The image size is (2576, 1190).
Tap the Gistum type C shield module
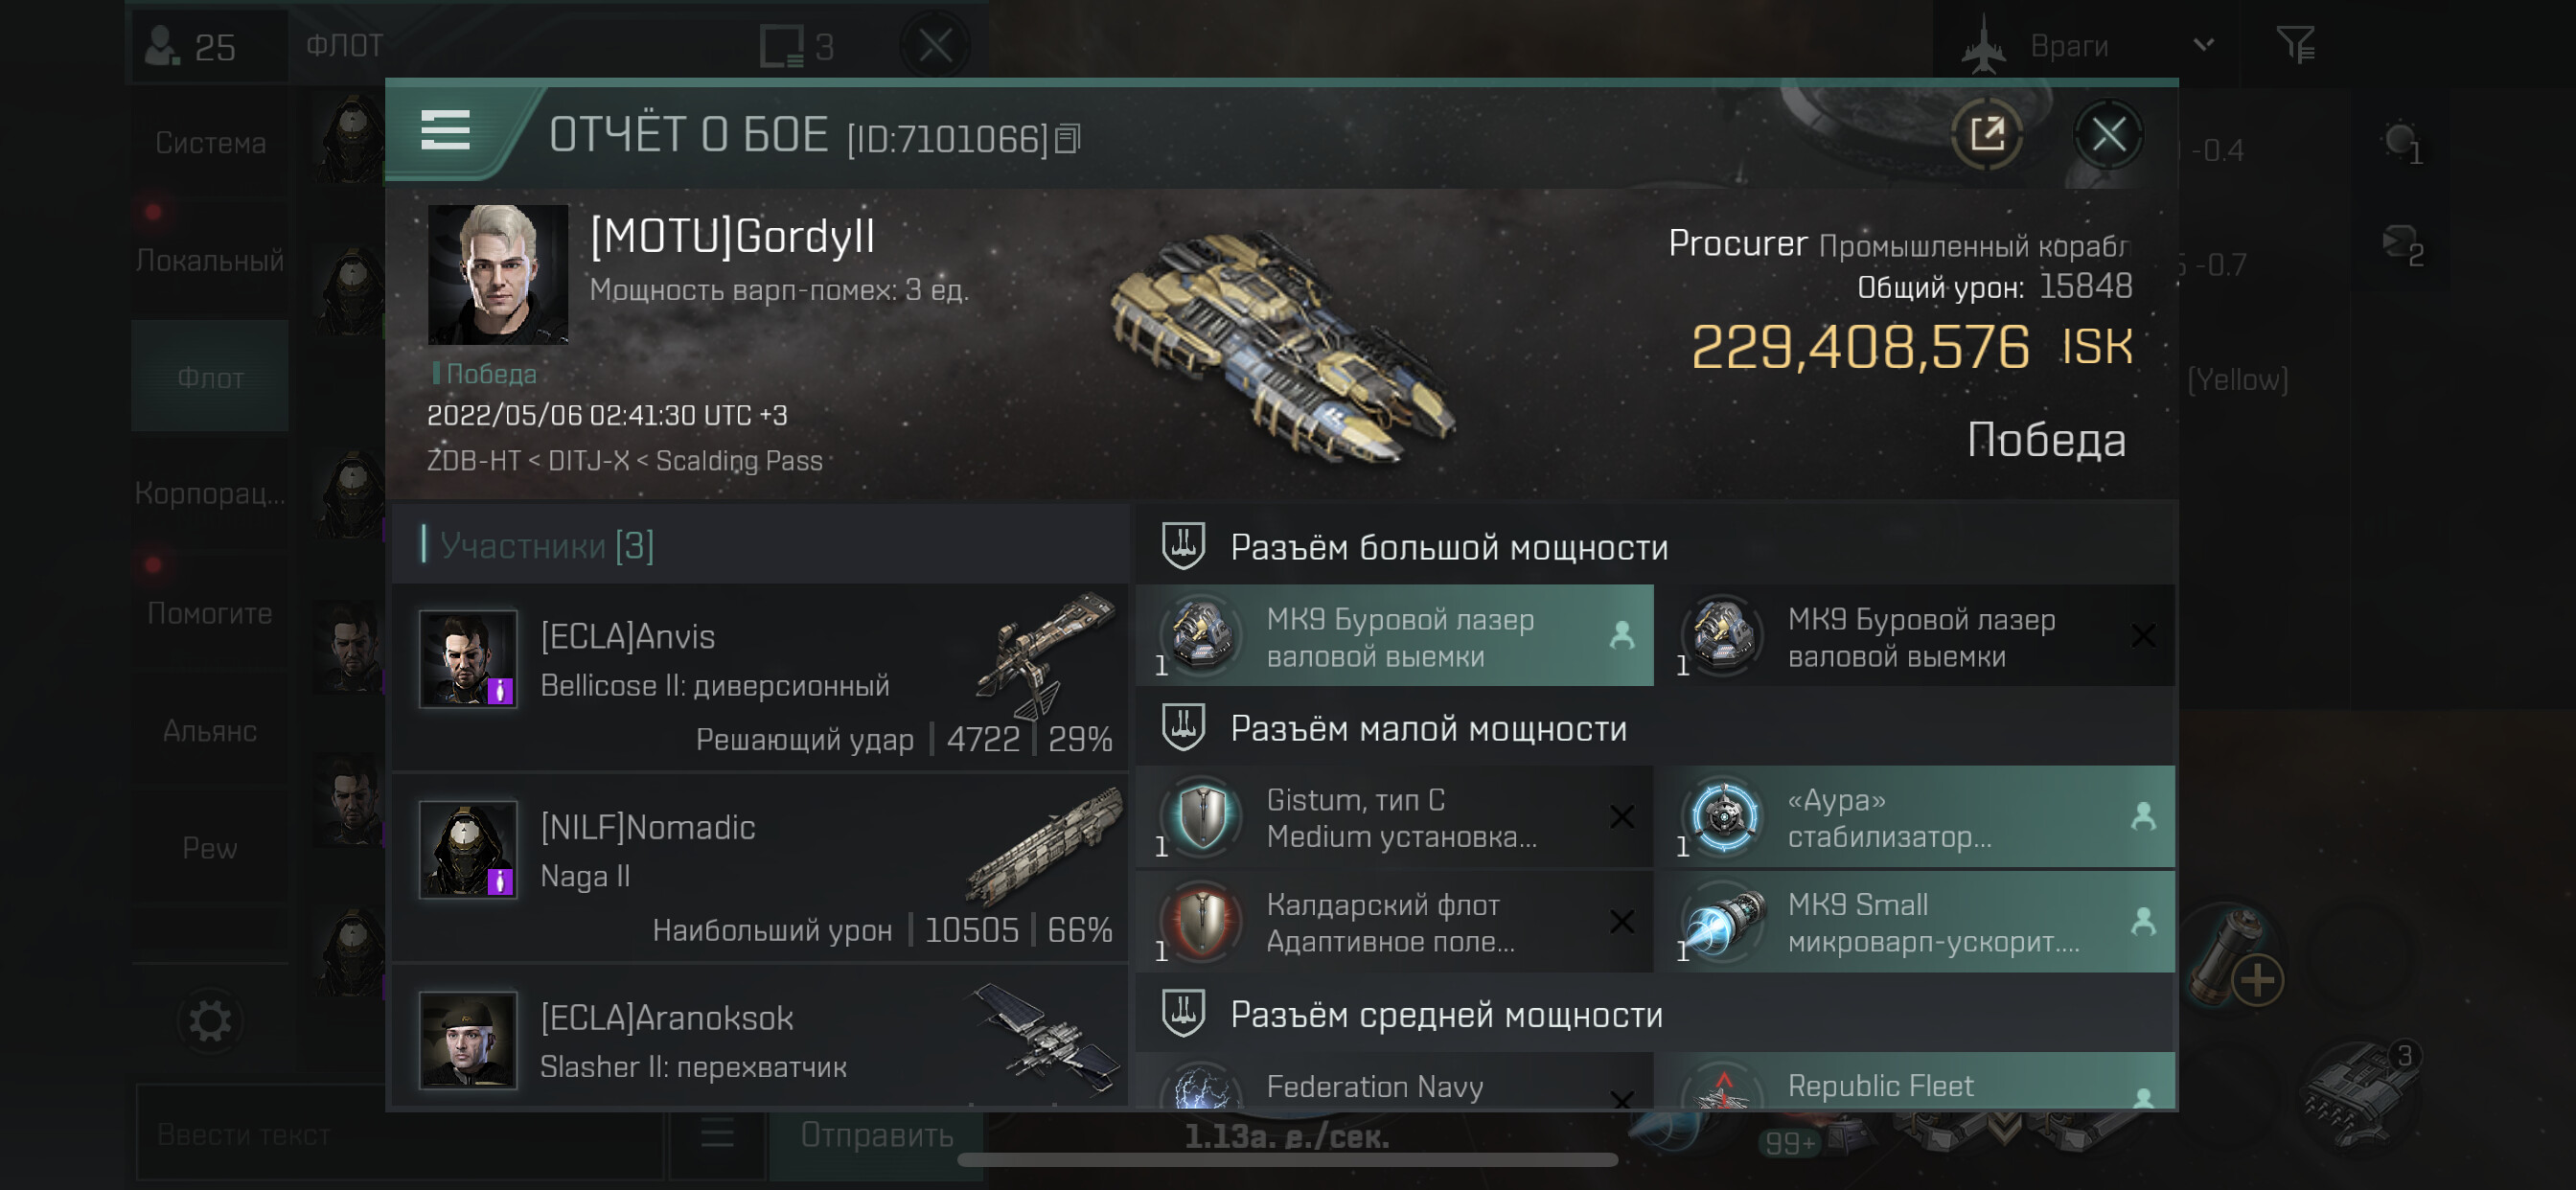click(1395, 817)
